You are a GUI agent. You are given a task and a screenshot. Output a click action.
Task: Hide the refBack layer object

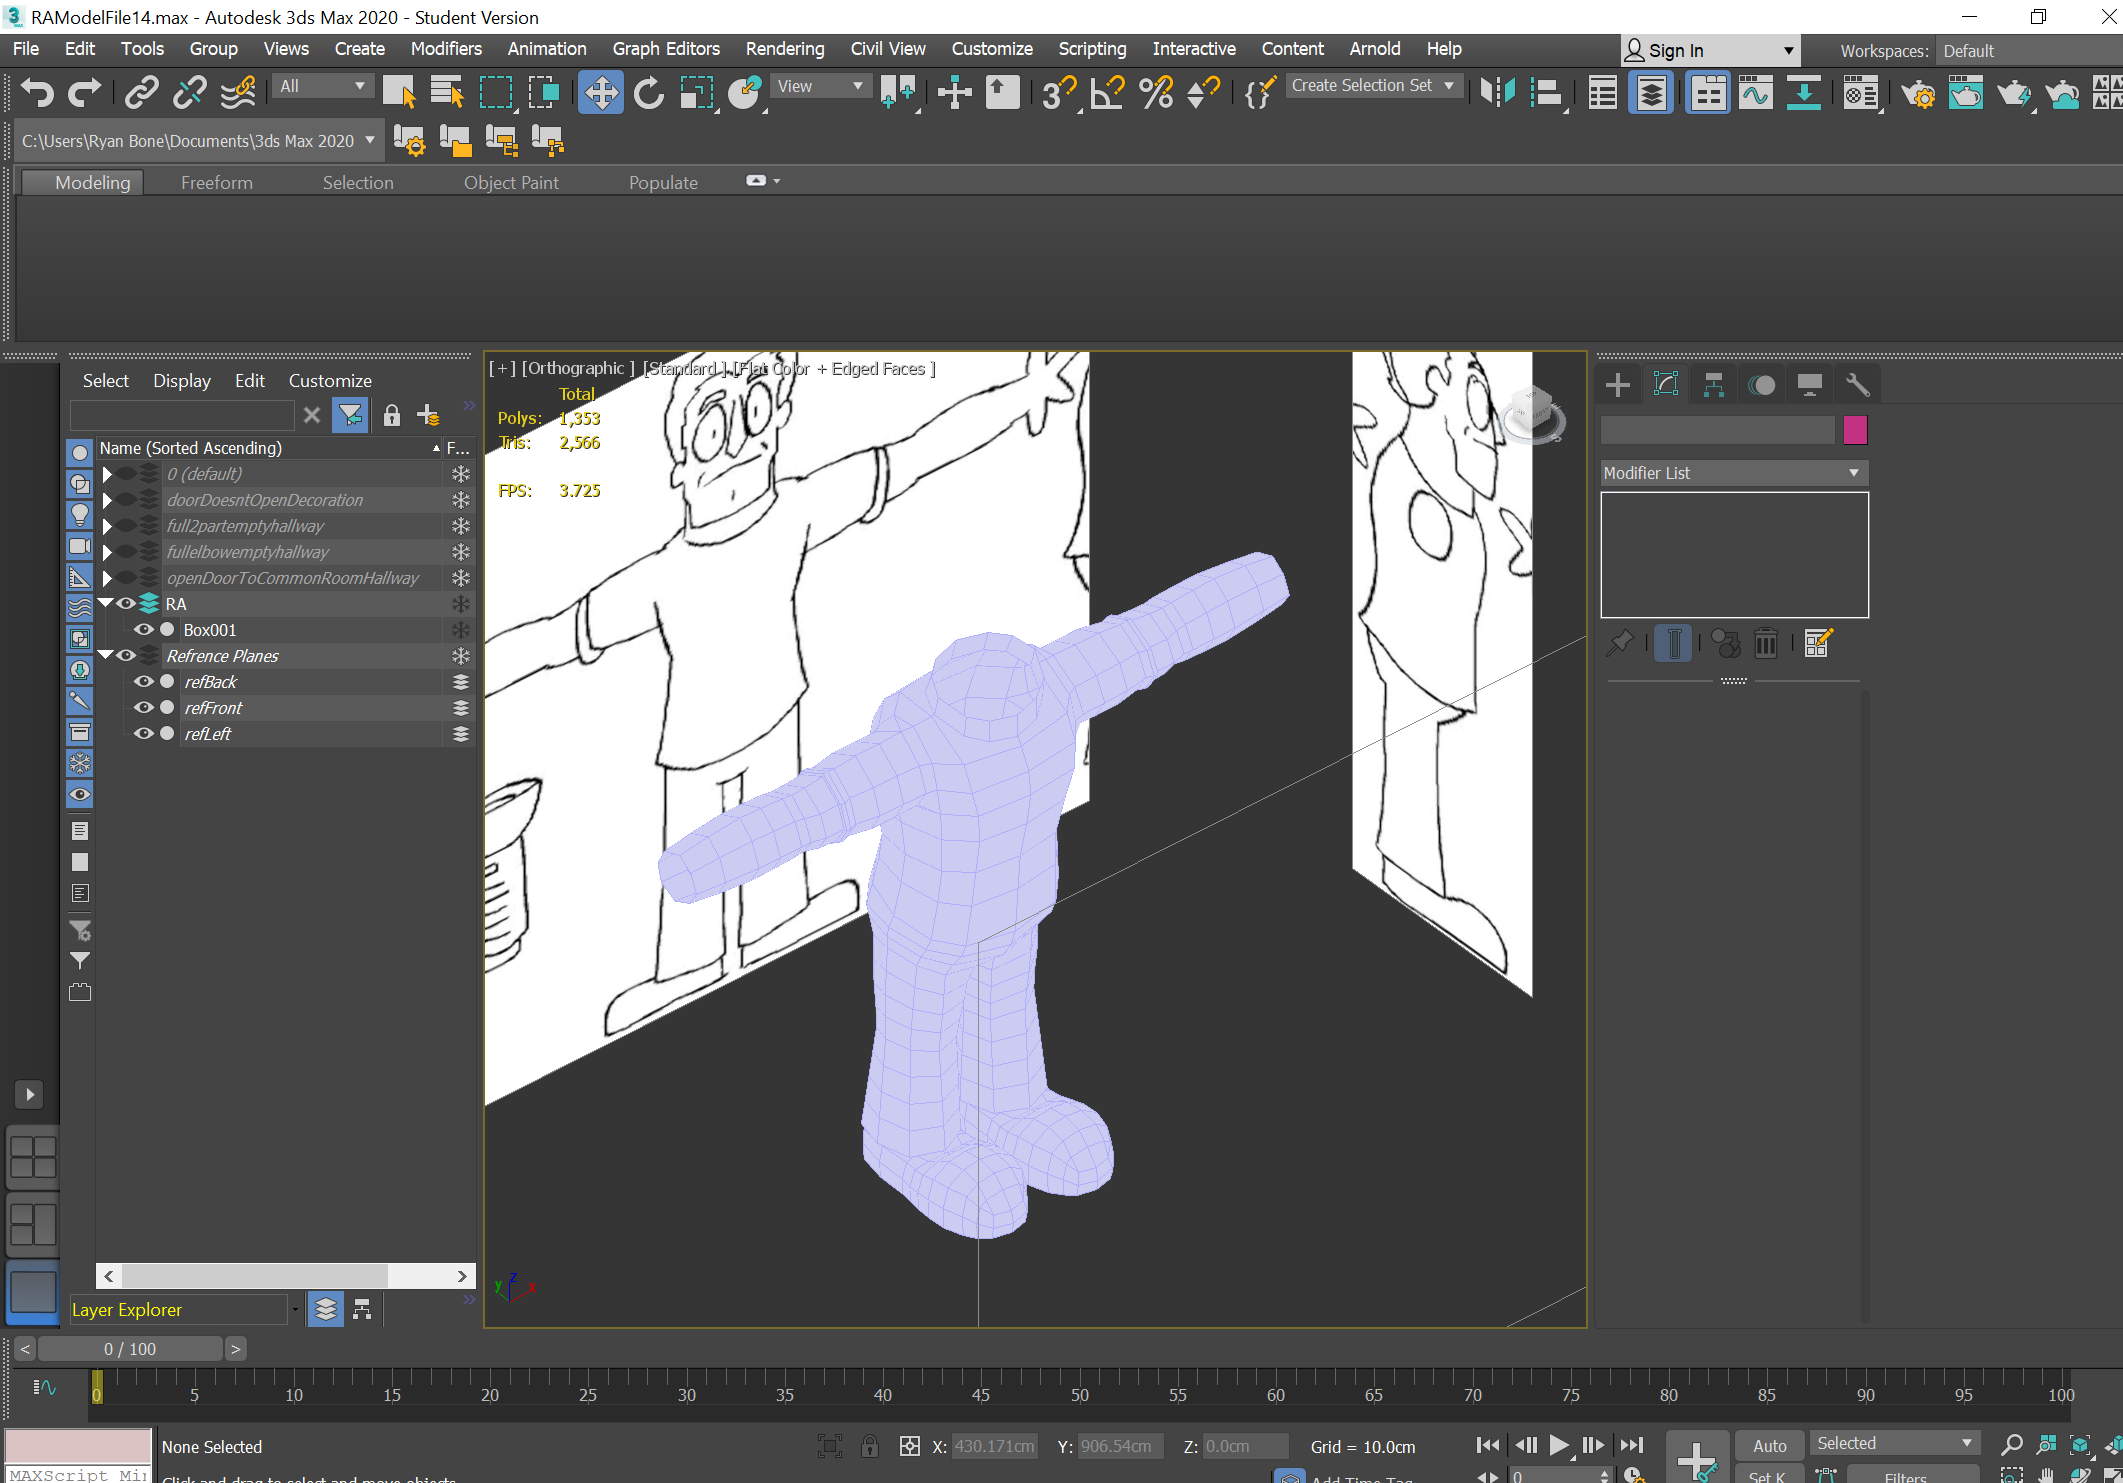(144, 682)
